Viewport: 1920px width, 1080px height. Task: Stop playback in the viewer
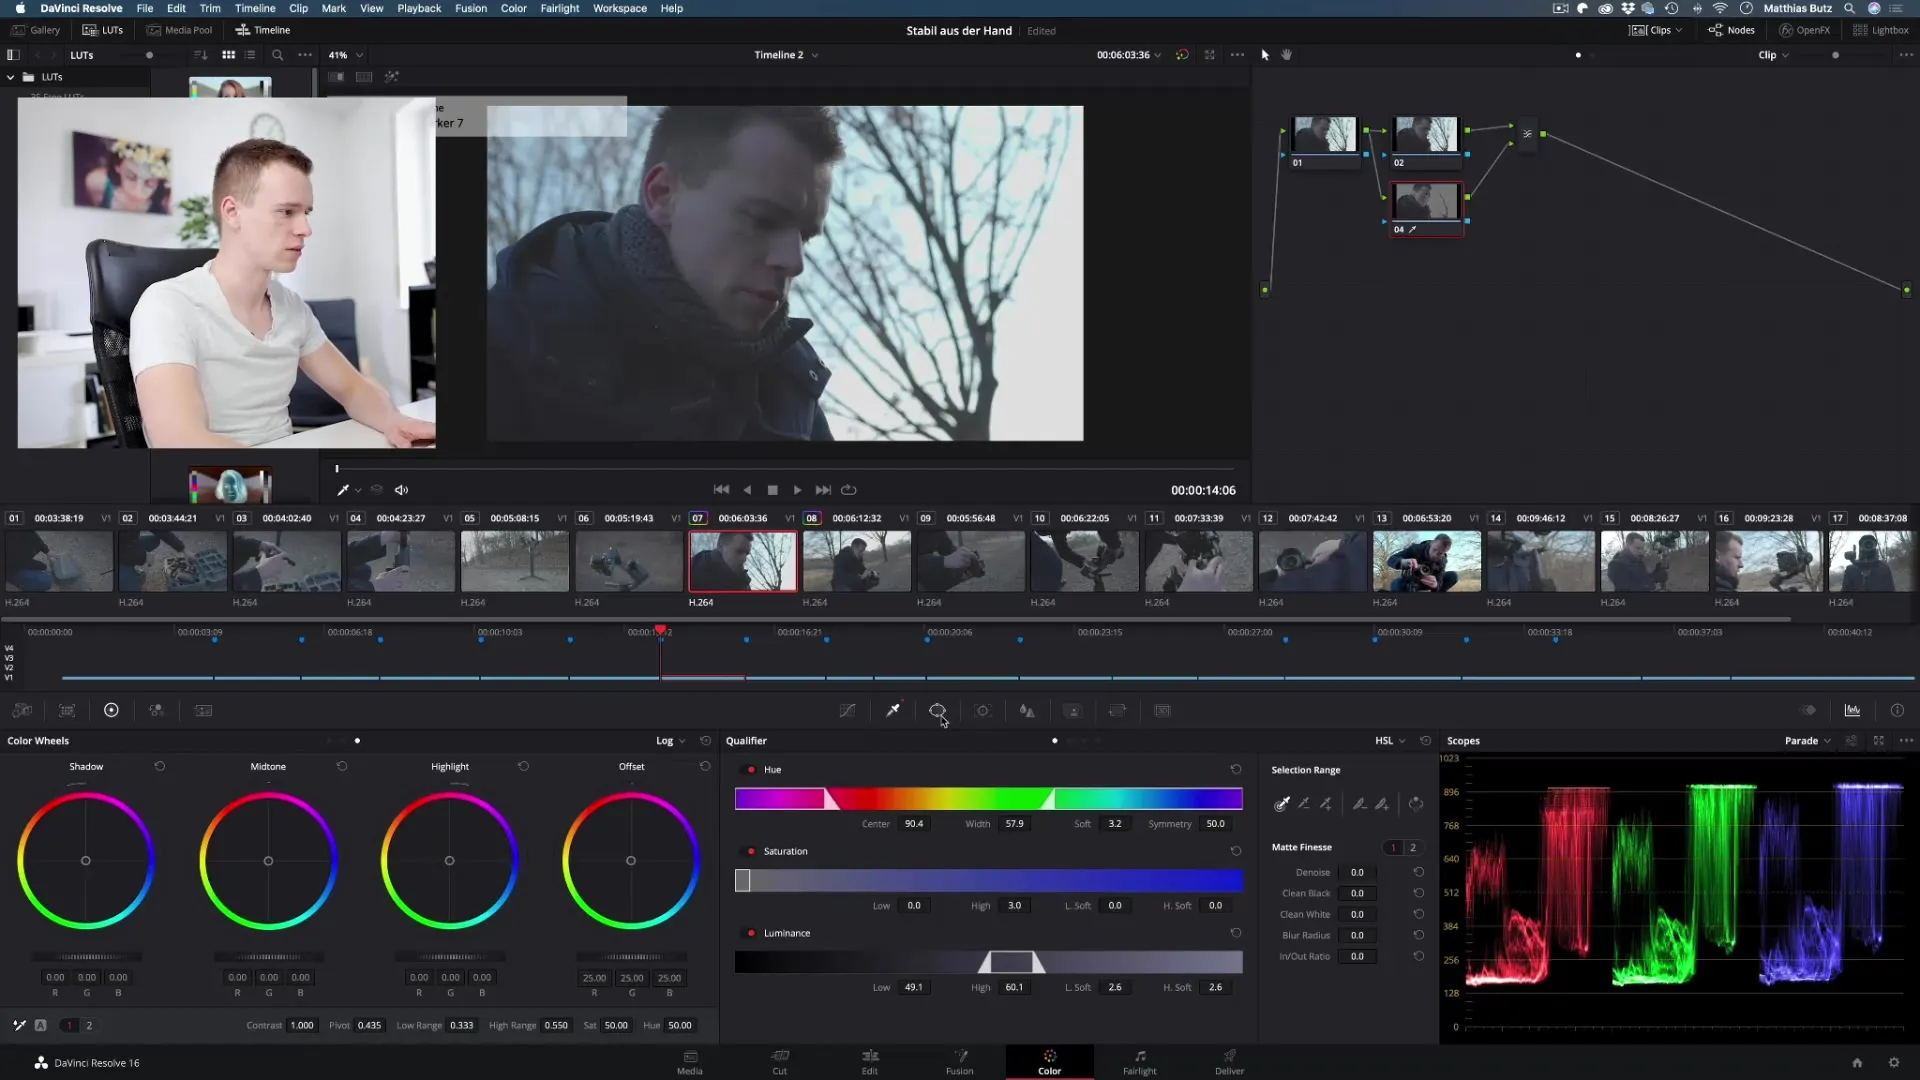[772, 490]
